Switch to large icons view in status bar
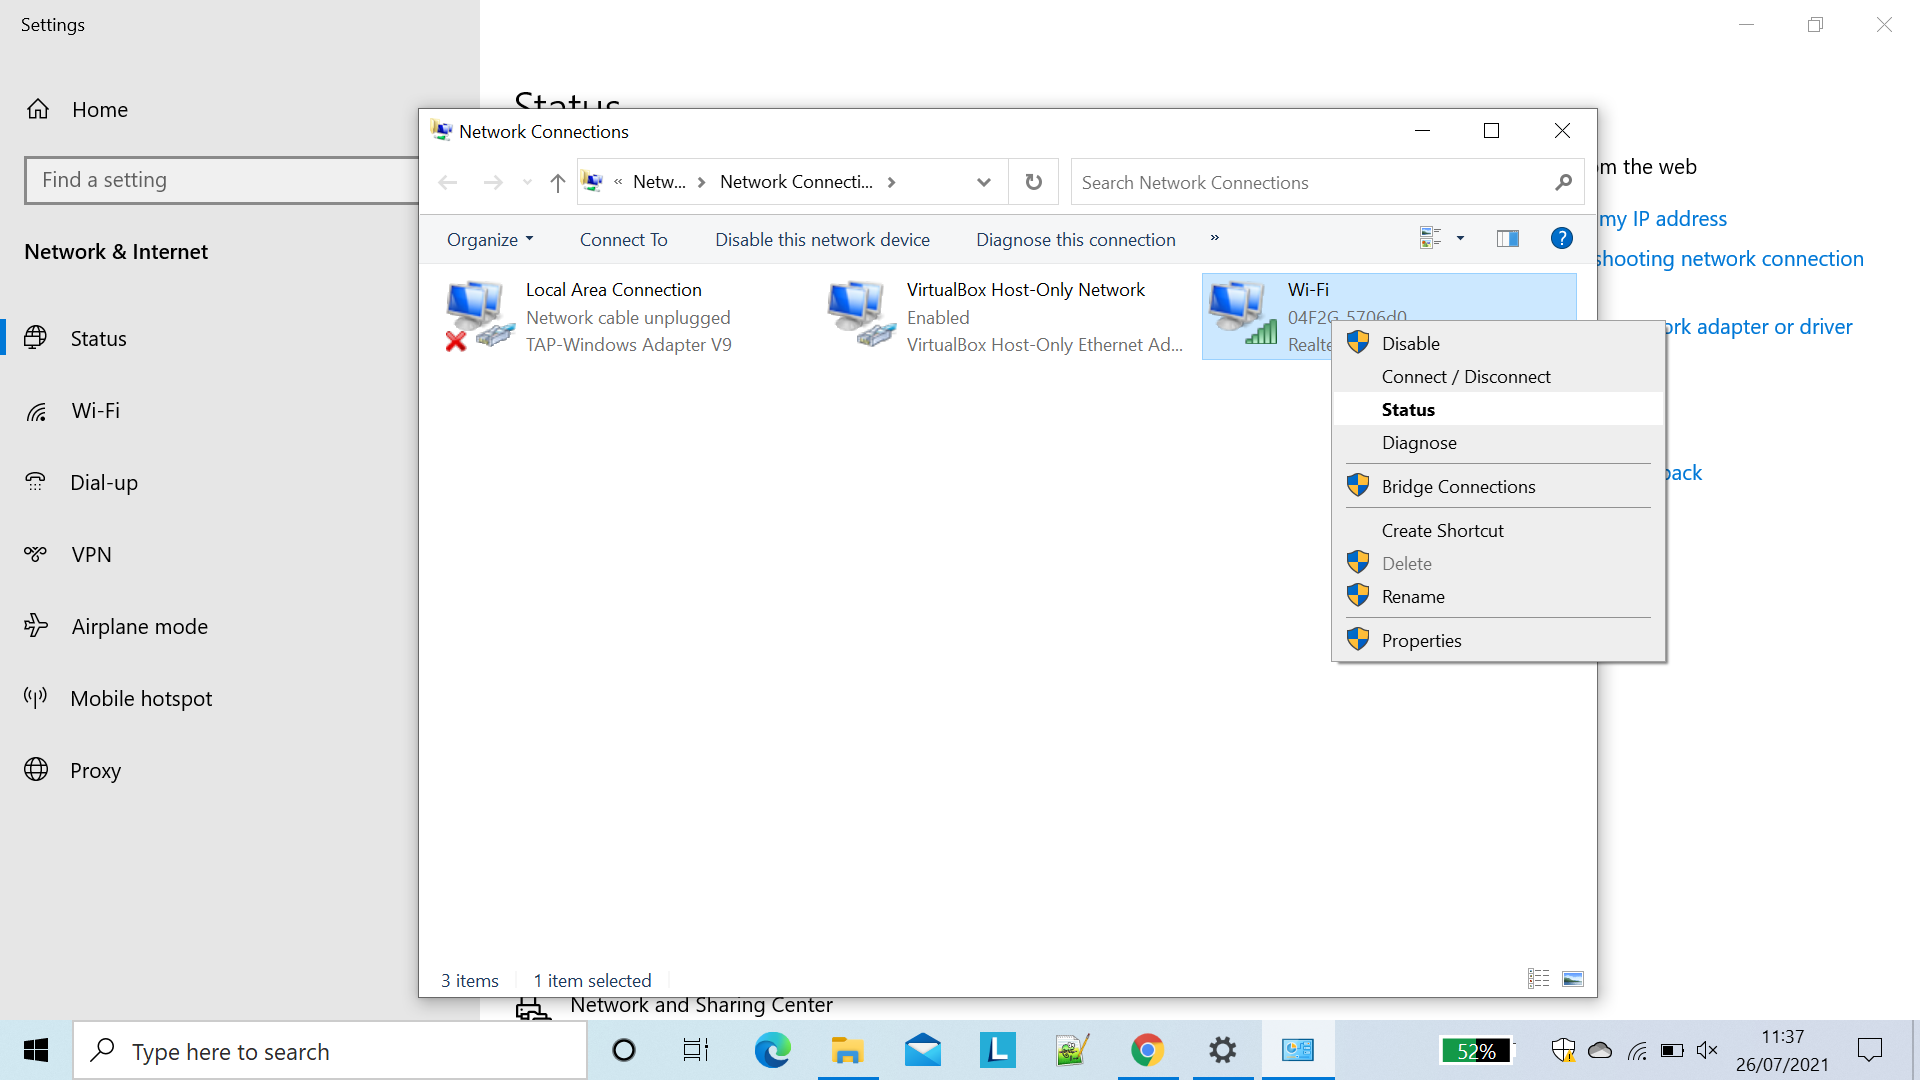1920x1080 pixels. click(1573, 979)
